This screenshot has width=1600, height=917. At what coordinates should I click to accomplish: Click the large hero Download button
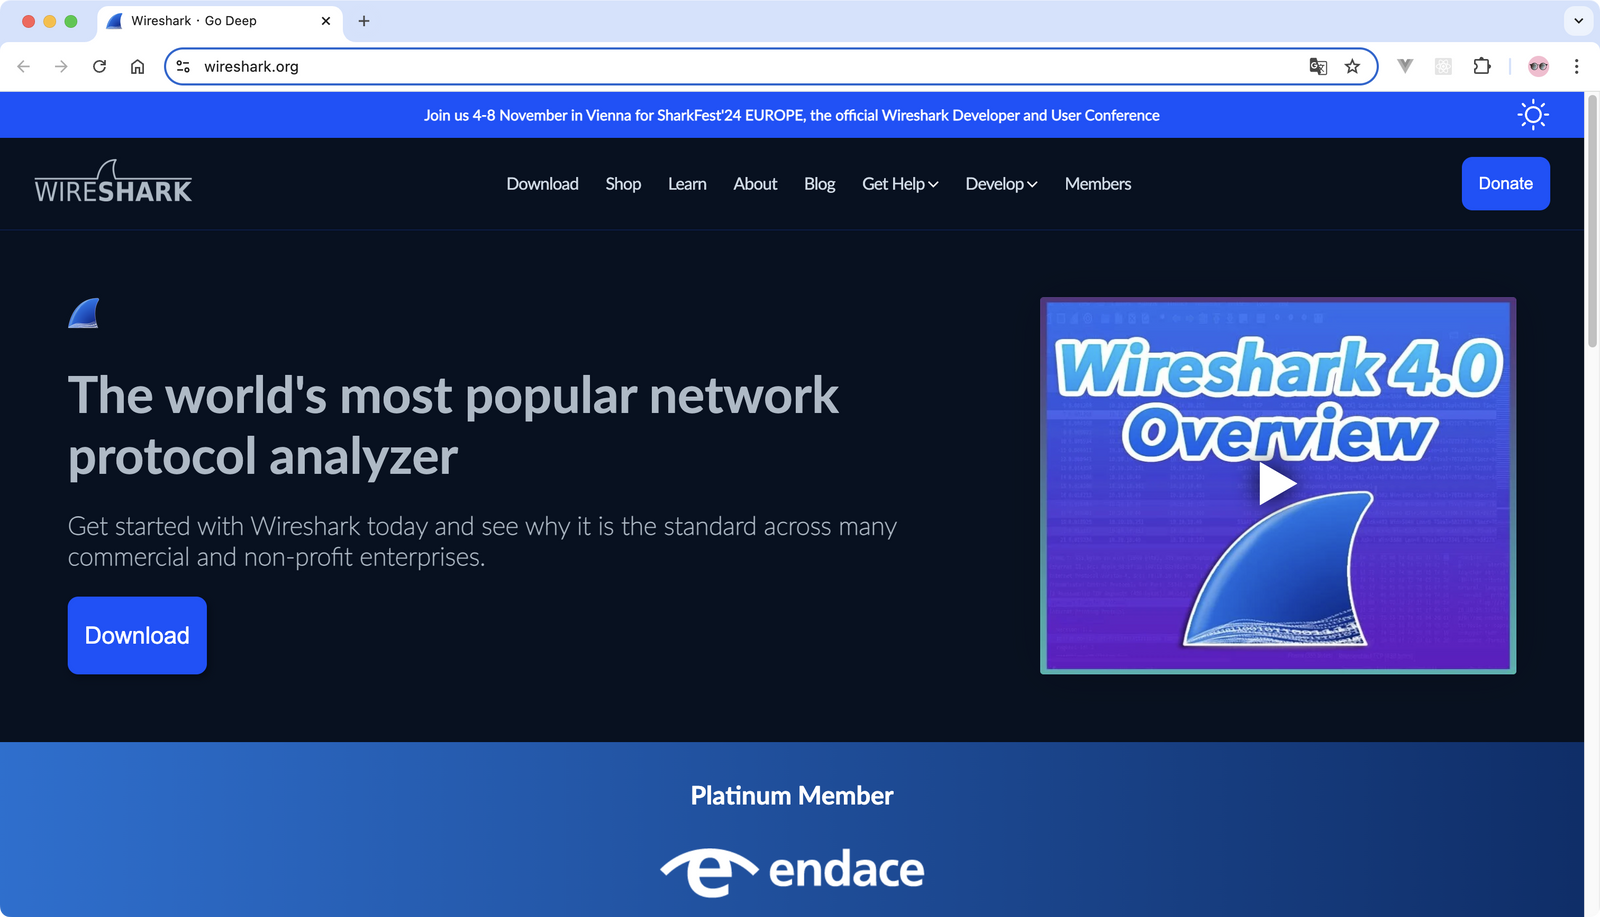coord(137,636)
